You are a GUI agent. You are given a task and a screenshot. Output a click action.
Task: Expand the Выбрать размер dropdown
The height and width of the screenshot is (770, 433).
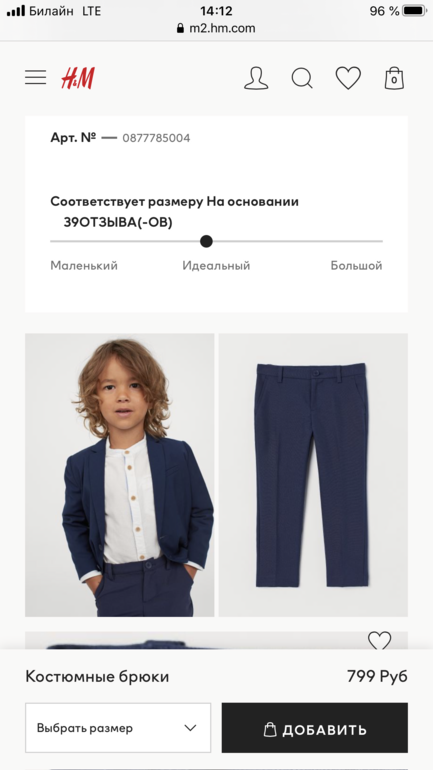point(118,728)
